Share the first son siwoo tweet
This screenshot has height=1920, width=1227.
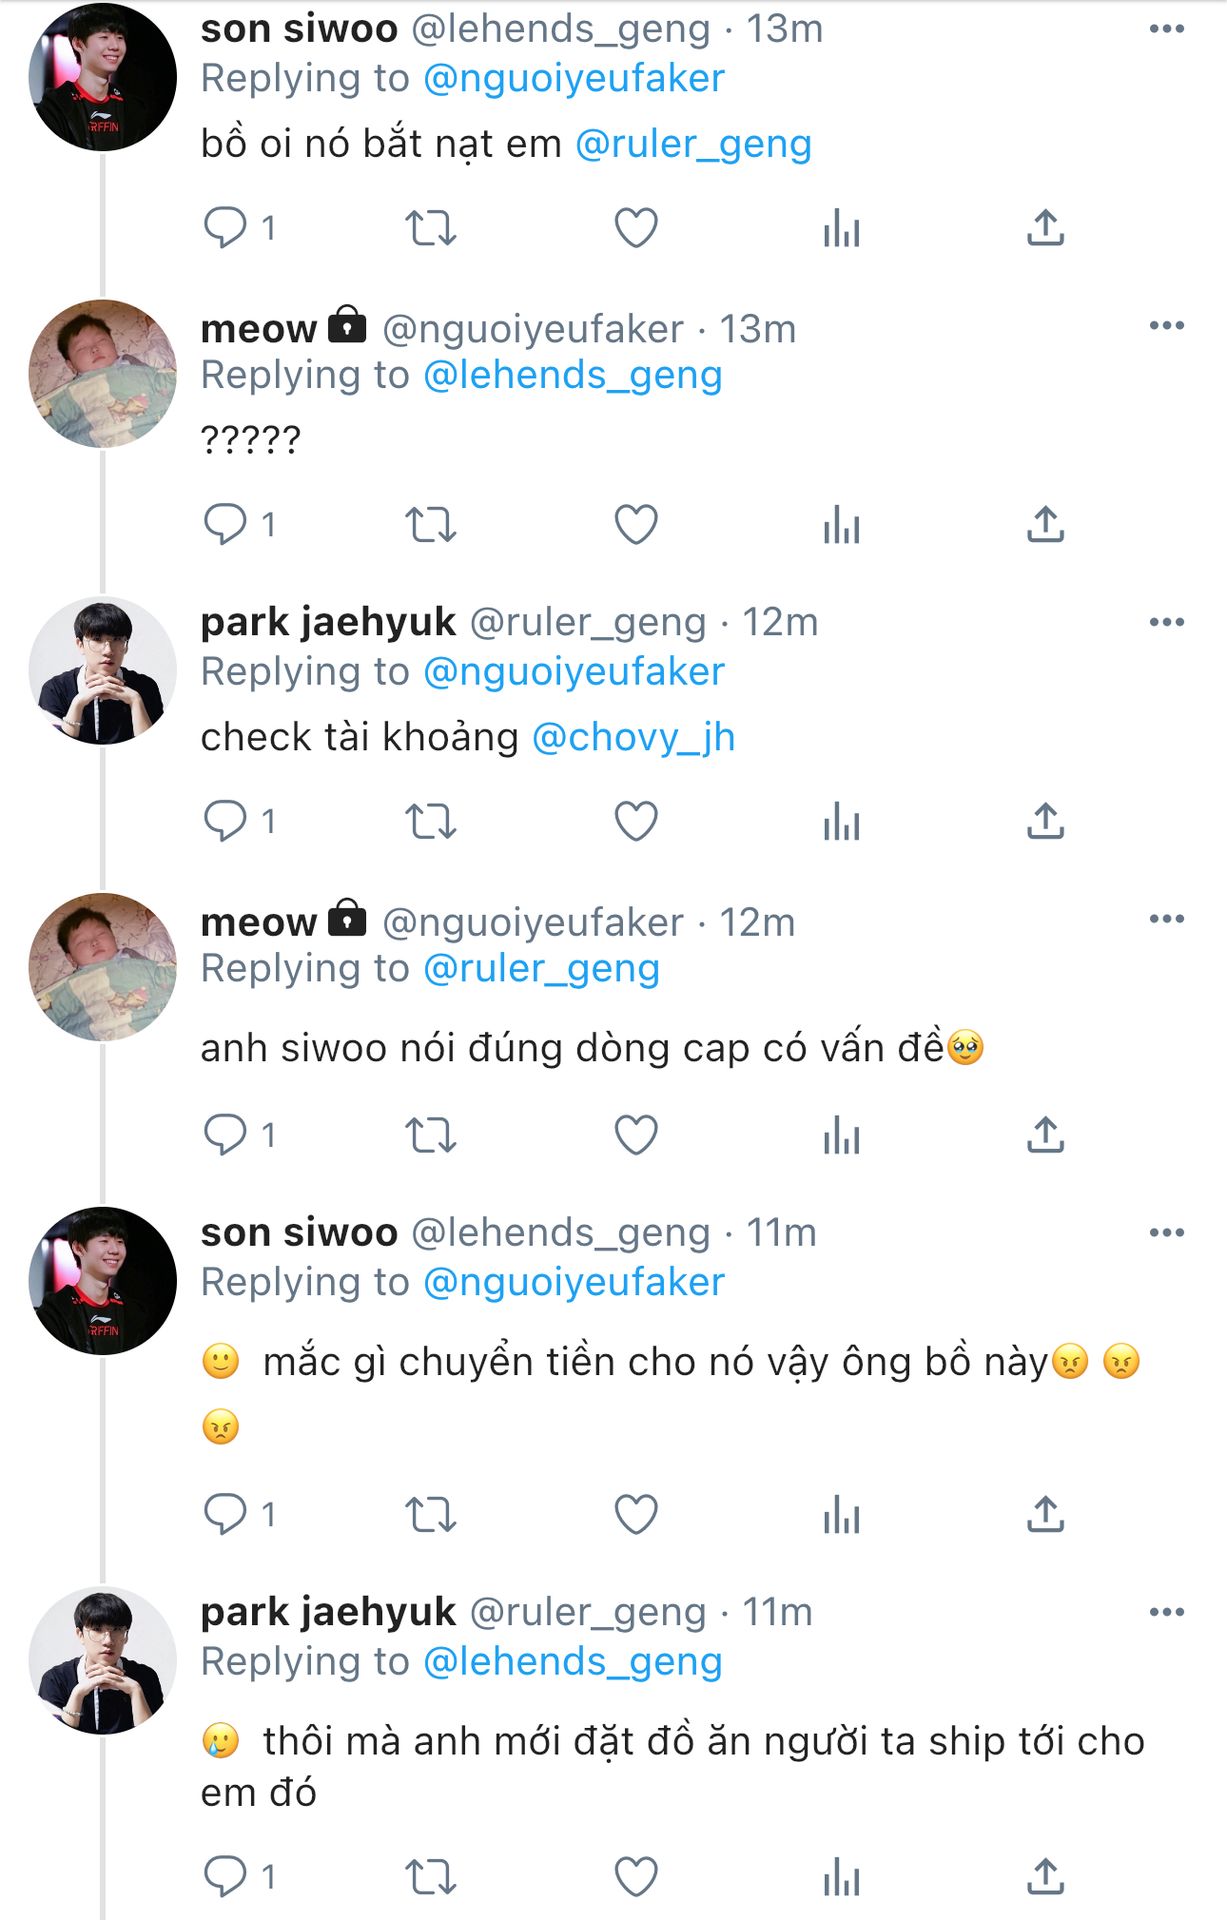coord(1046,228)
